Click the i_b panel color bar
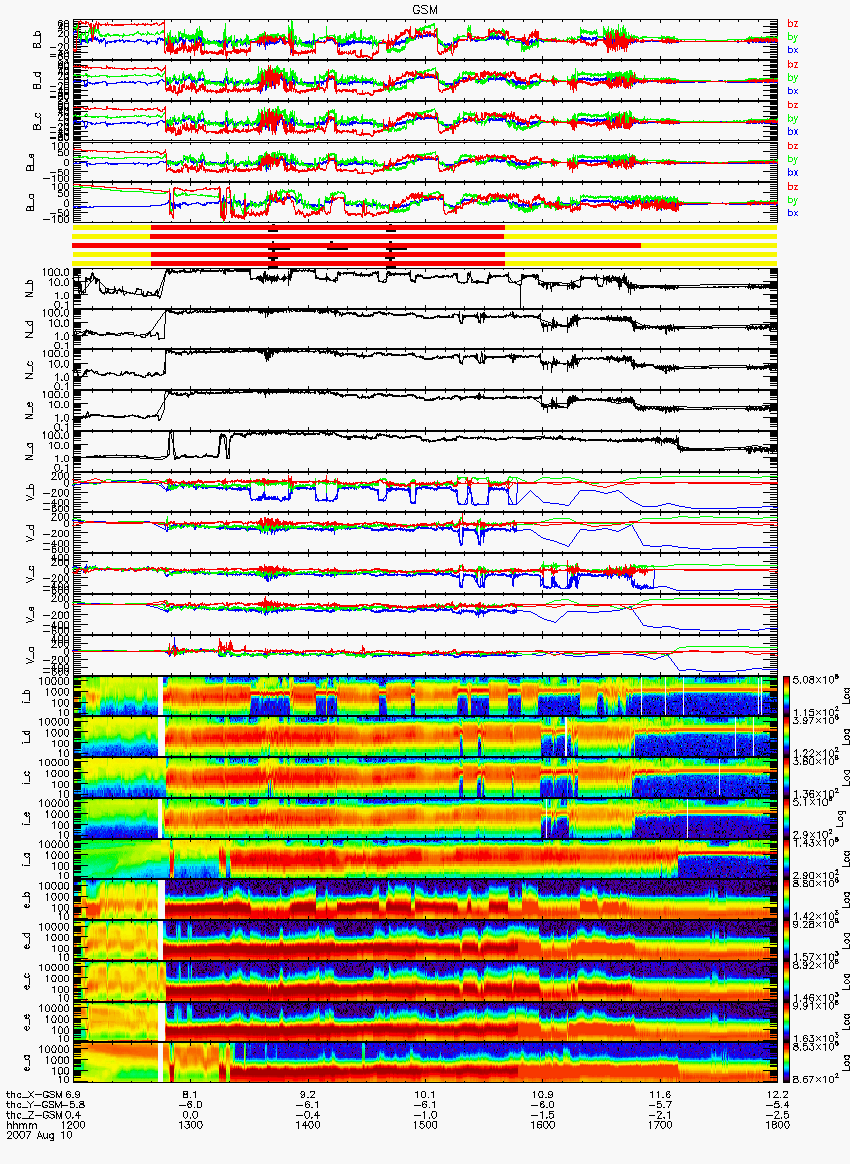This screenshot has height=1164, width=850. [786, 696]
